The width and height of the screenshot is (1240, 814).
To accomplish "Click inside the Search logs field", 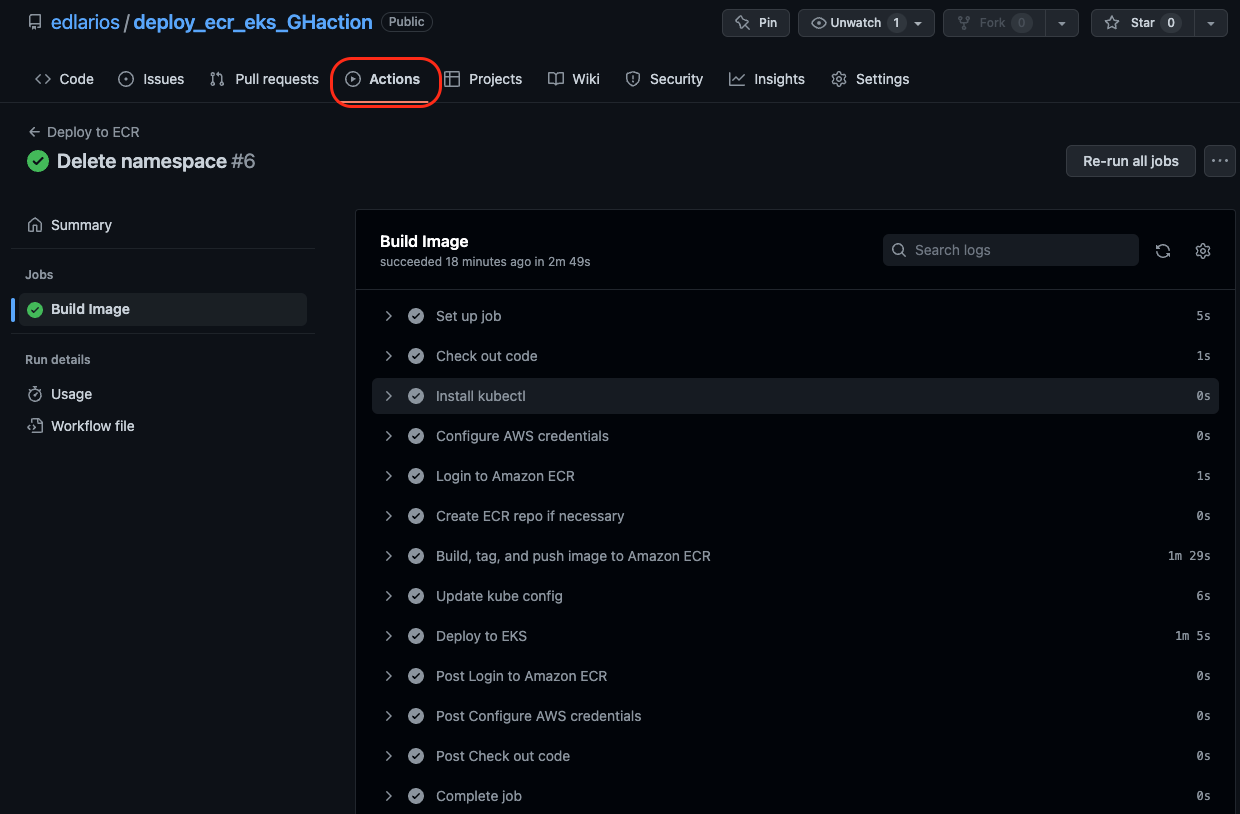I will click(x=1010, y=250).
